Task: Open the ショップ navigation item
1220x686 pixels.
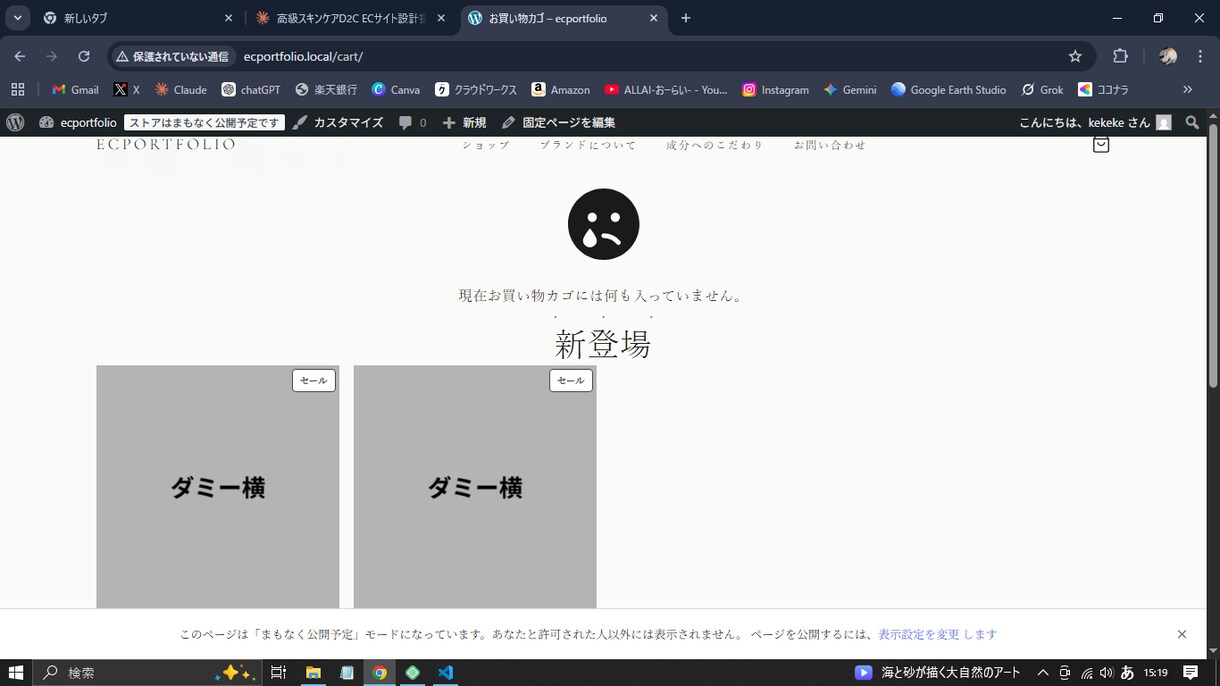Action: pos(486,145)
